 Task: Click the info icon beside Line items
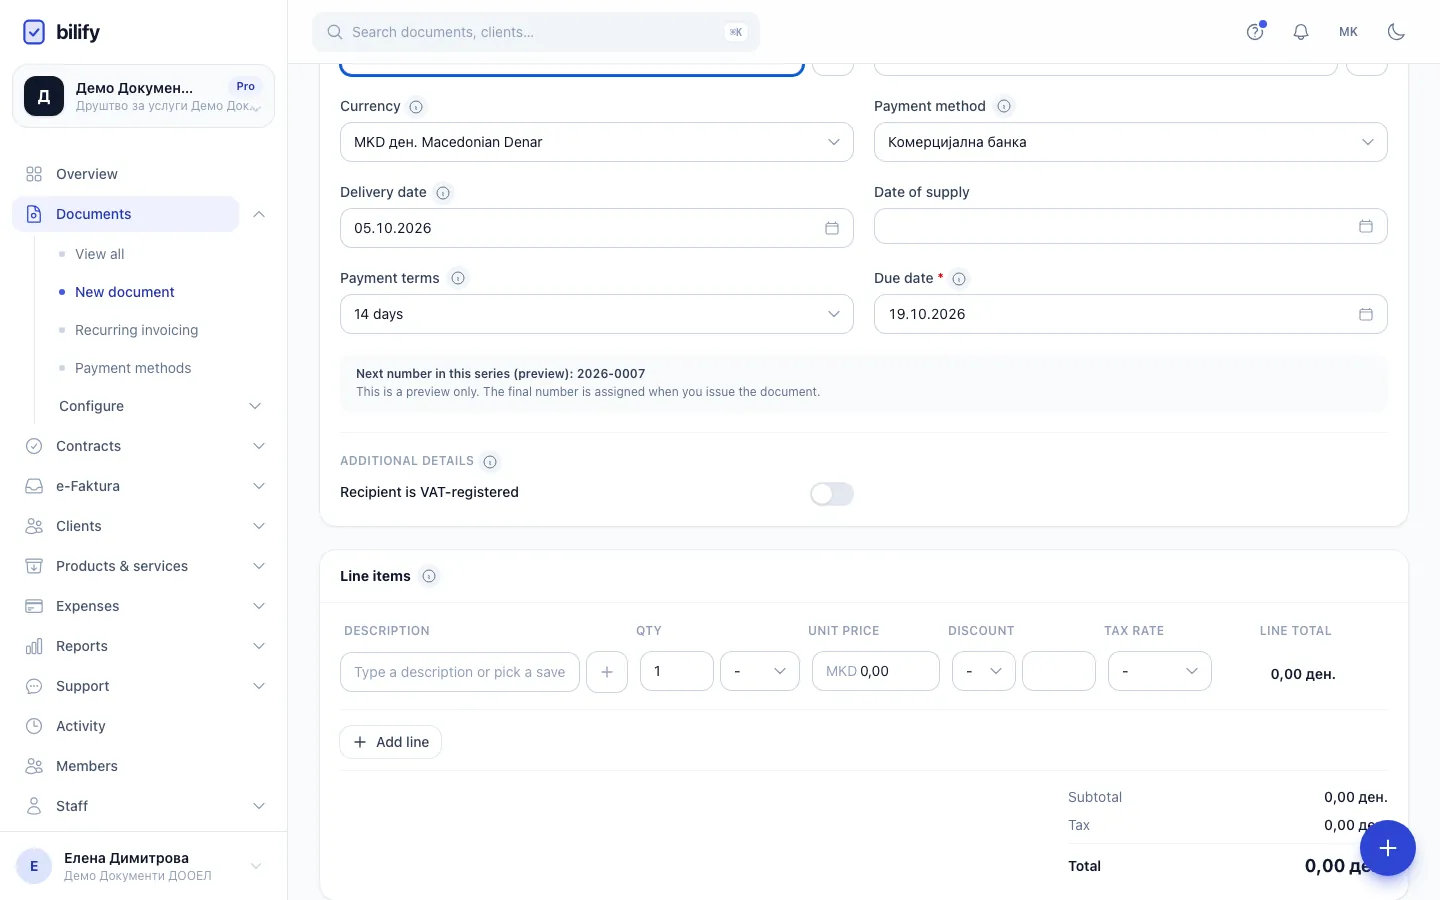pyautogui.click(x=429, y=576)
